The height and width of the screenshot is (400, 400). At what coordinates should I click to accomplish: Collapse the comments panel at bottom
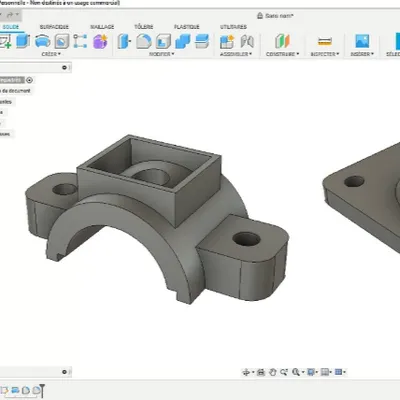(x=64, y=372)
